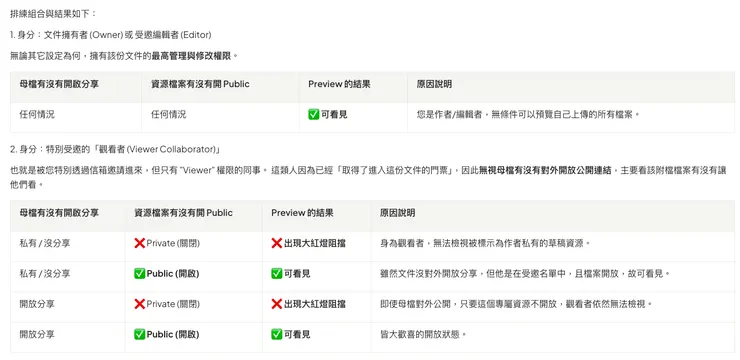
Task: Click explanation '皆大歡喜的開放狀態。'
Action: [x=423, y=335]
